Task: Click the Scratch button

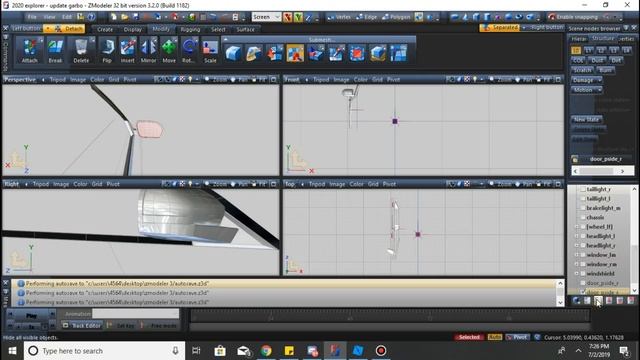Action: point(582,70)
